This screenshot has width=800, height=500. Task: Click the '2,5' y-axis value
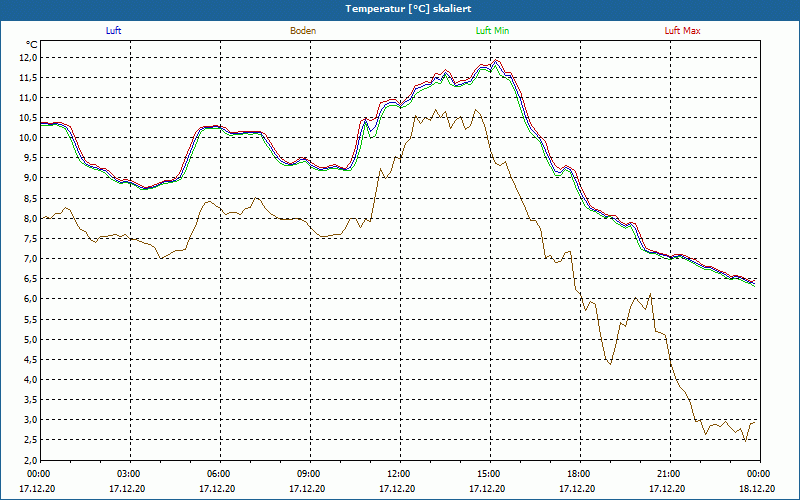[31, 440]
